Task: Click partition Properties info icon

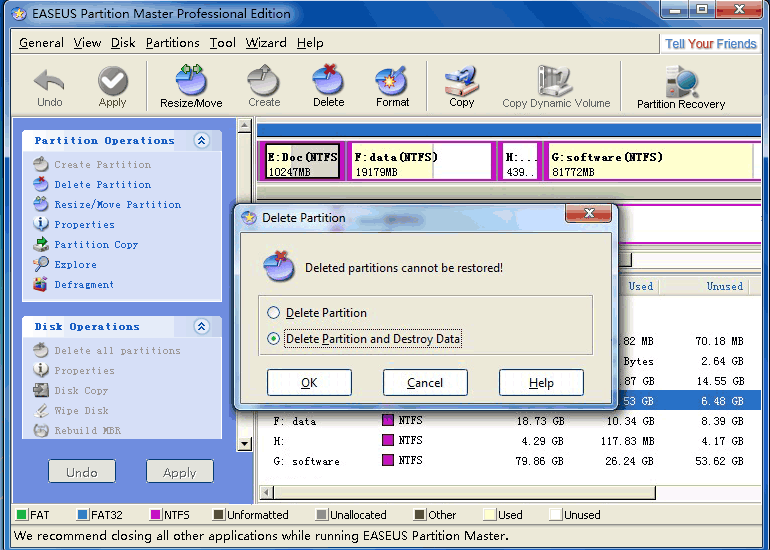Action: (x=41, y=224)
